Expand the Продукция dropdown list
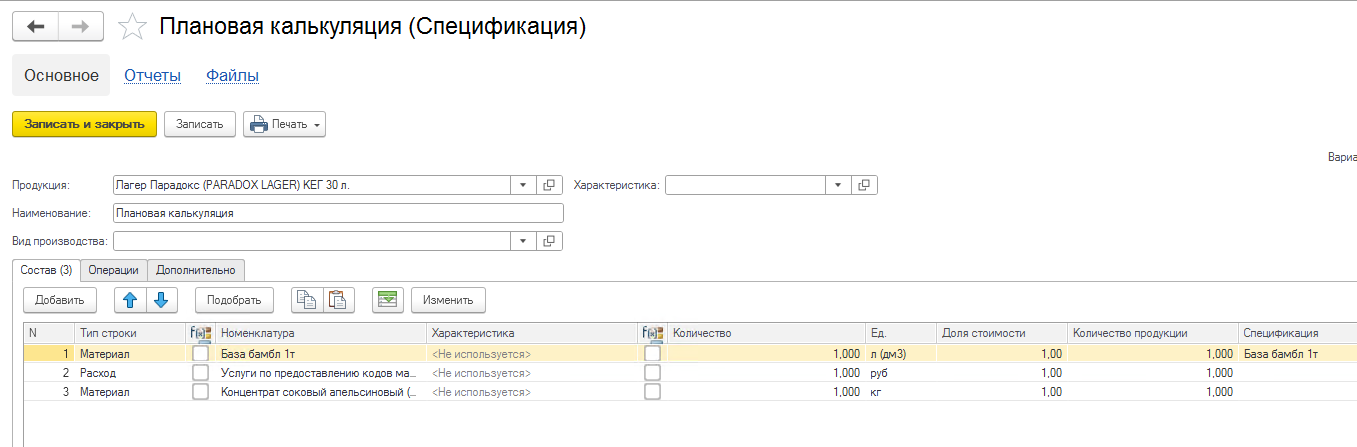Image resolution: width=1357 pixels, height=447 pixels. pos(525,185)
